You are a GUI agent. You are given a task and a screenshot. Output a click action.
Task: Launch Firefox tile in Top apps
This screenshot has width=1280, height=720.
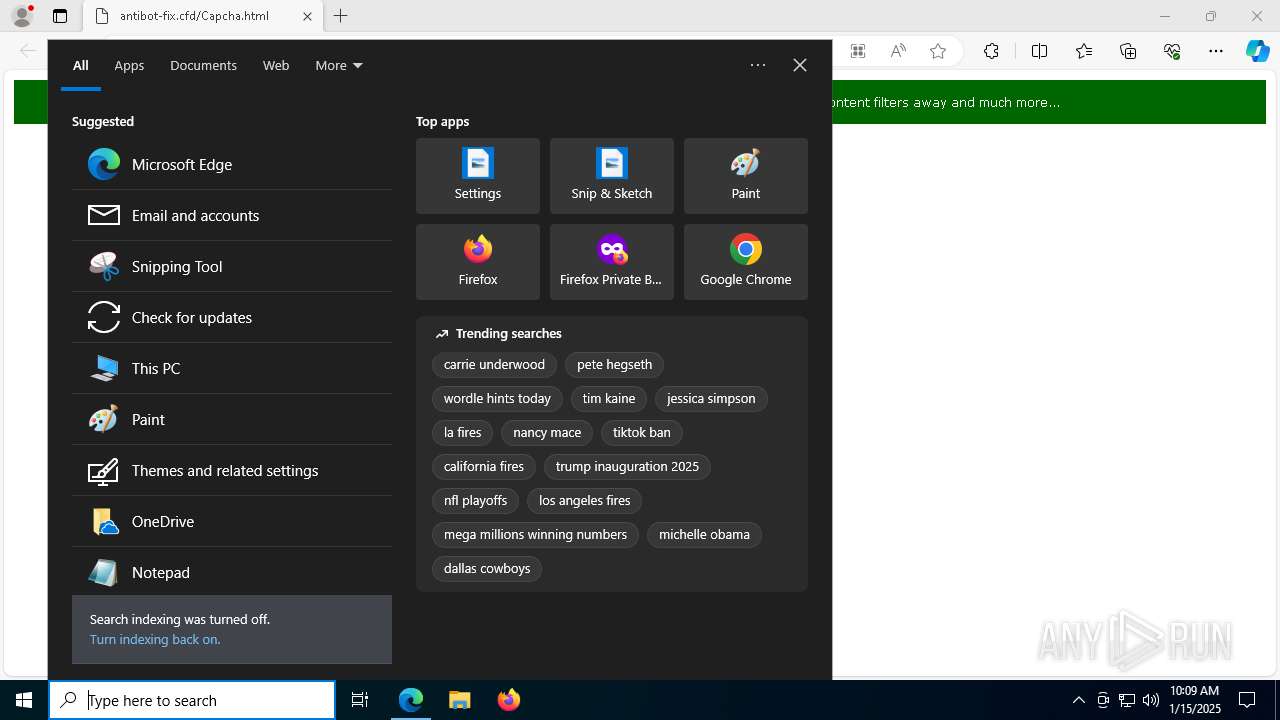coord(478,262)
